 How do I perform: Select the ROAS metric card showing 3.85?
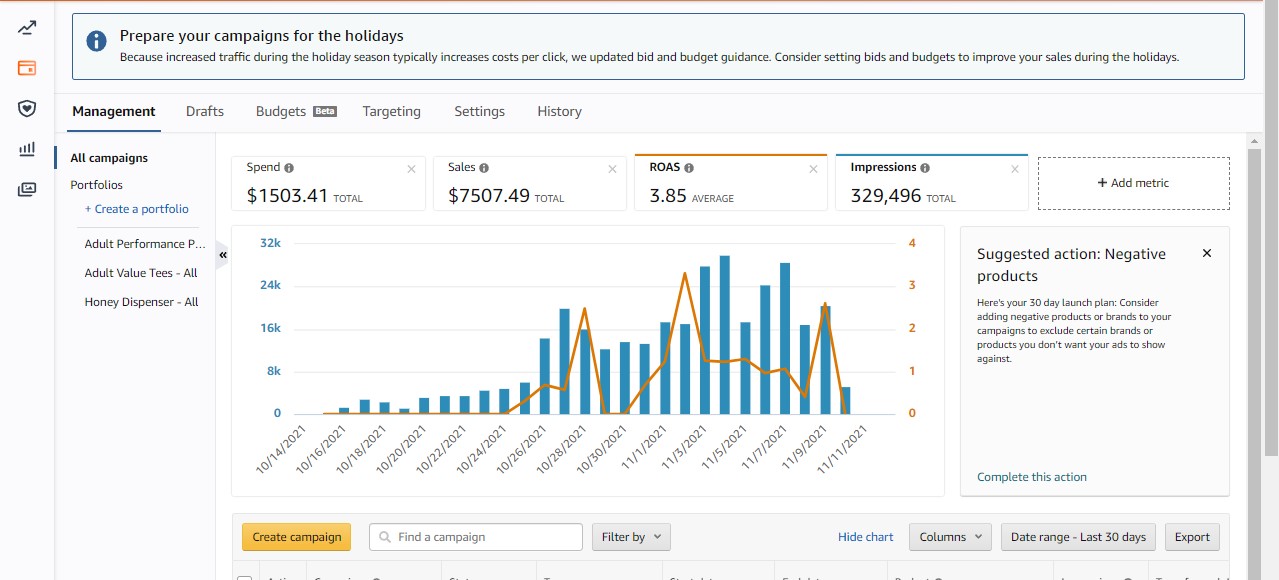tap(730, 183)
